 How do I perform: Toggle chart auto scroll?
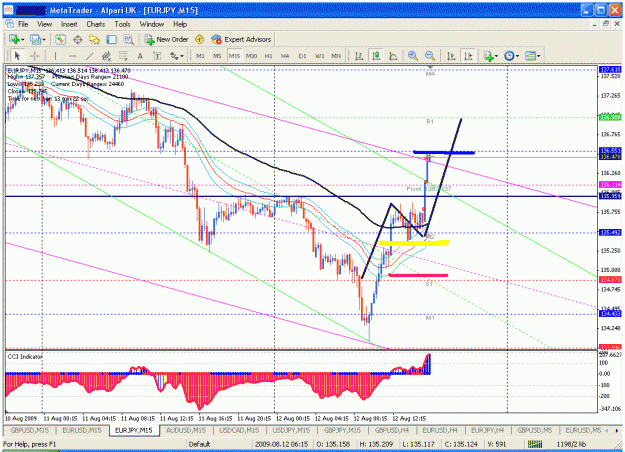[x=451, y=56]
